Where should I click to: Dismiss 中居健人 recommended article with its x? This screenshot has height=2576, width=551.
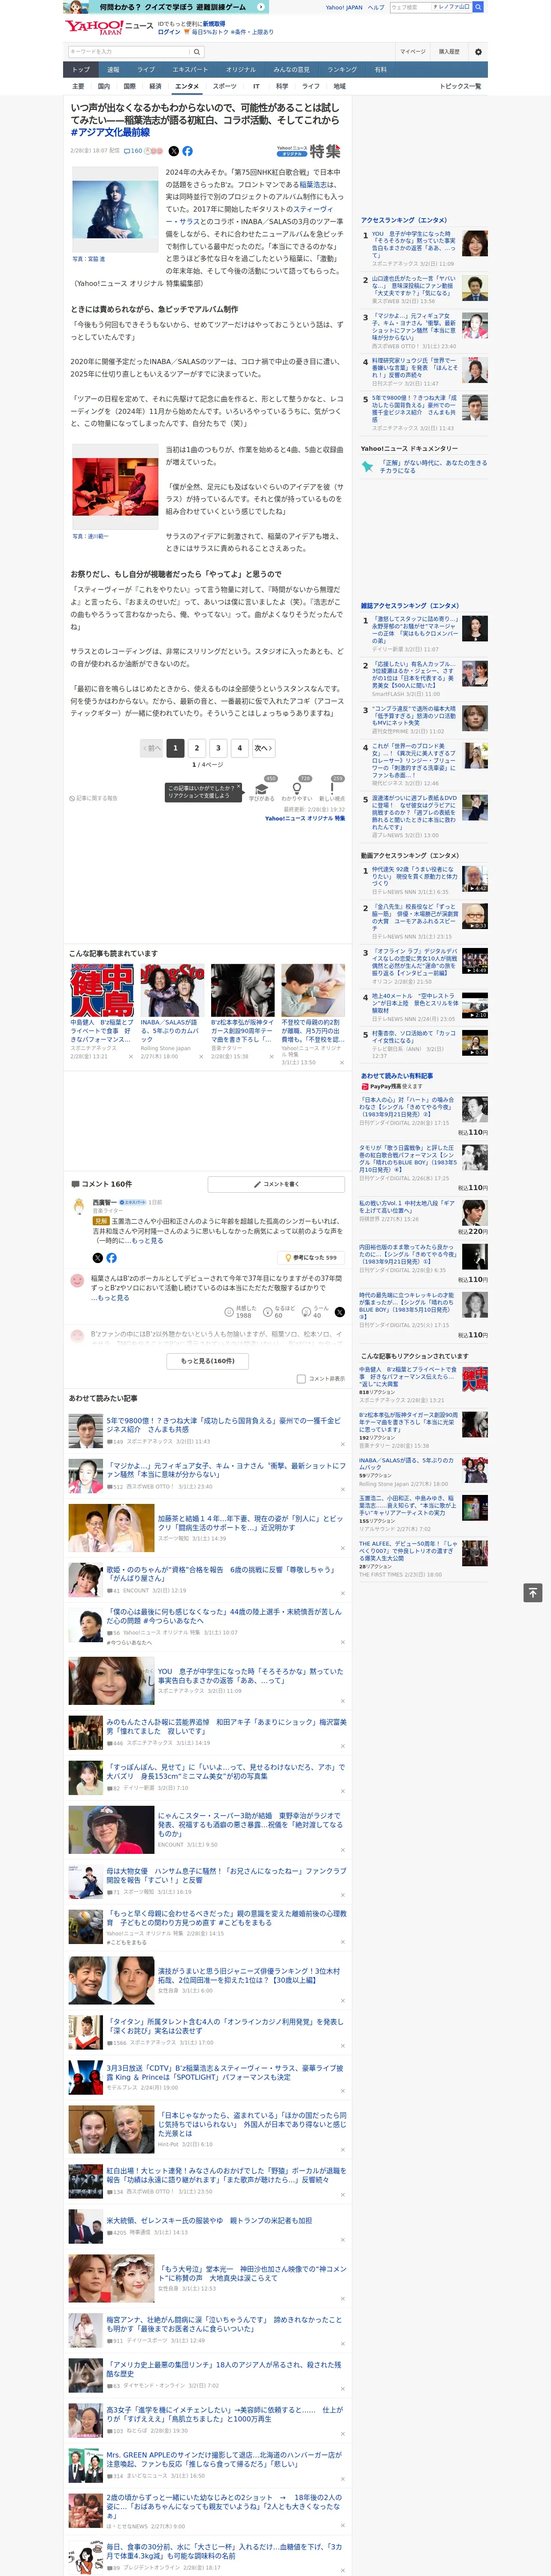point(131,1056)
